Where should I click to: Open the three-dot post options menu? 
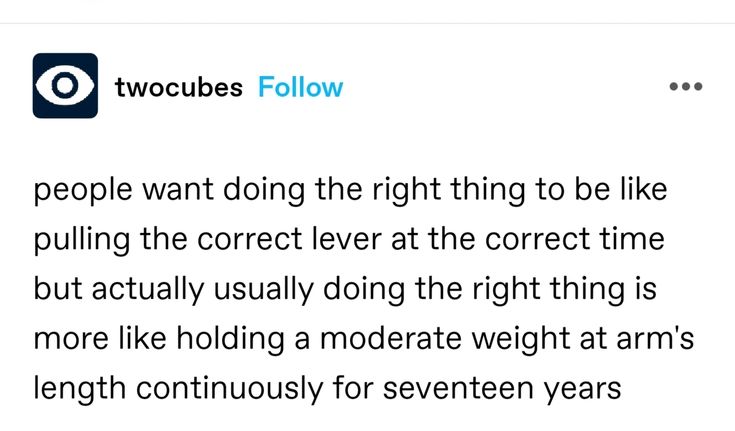click(686, 86)
